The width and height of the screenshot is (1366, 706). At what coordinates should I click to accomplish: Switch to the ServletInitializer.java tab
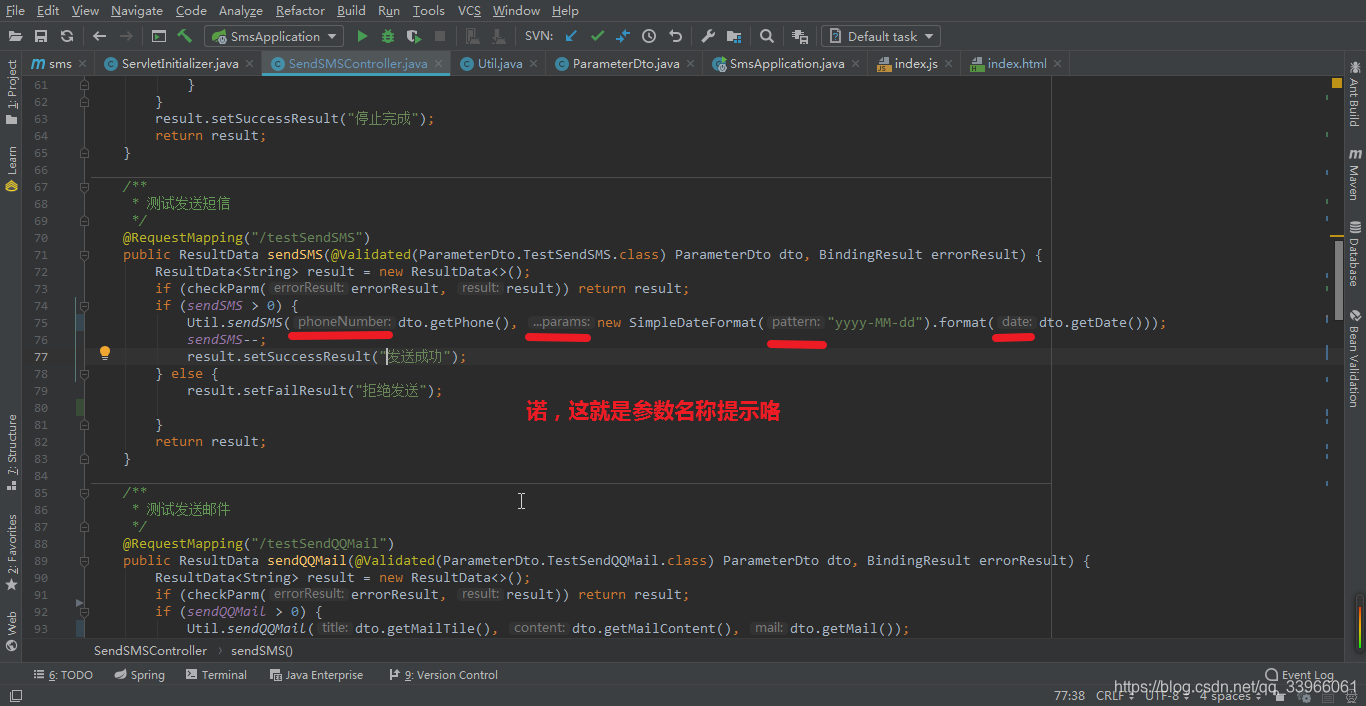point(180,63)
